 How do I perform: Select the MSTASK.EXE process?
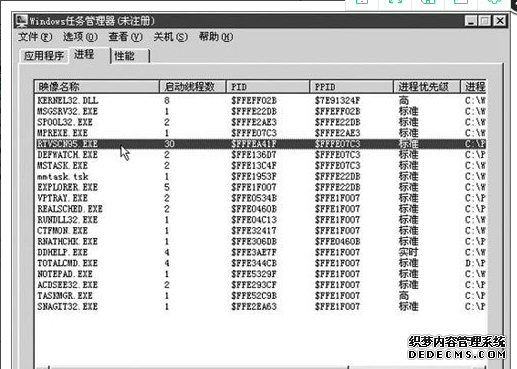(x=261, y=166)
